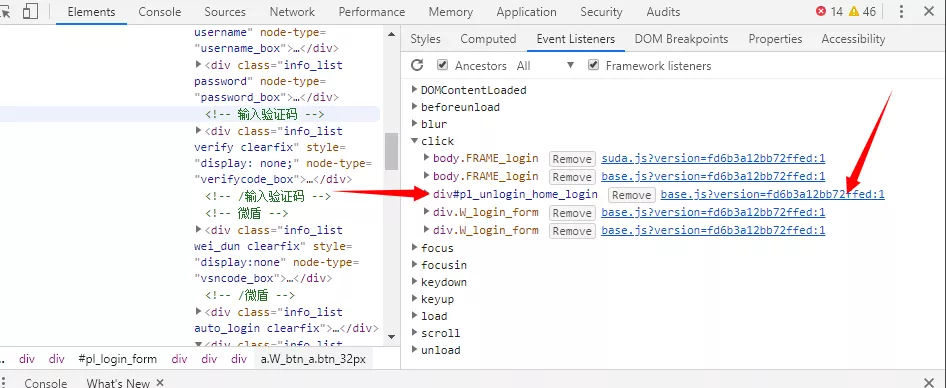Toggle the Framework listeners checkbox
This screenshot has height=388, width=946.
(x=594, y=65)
